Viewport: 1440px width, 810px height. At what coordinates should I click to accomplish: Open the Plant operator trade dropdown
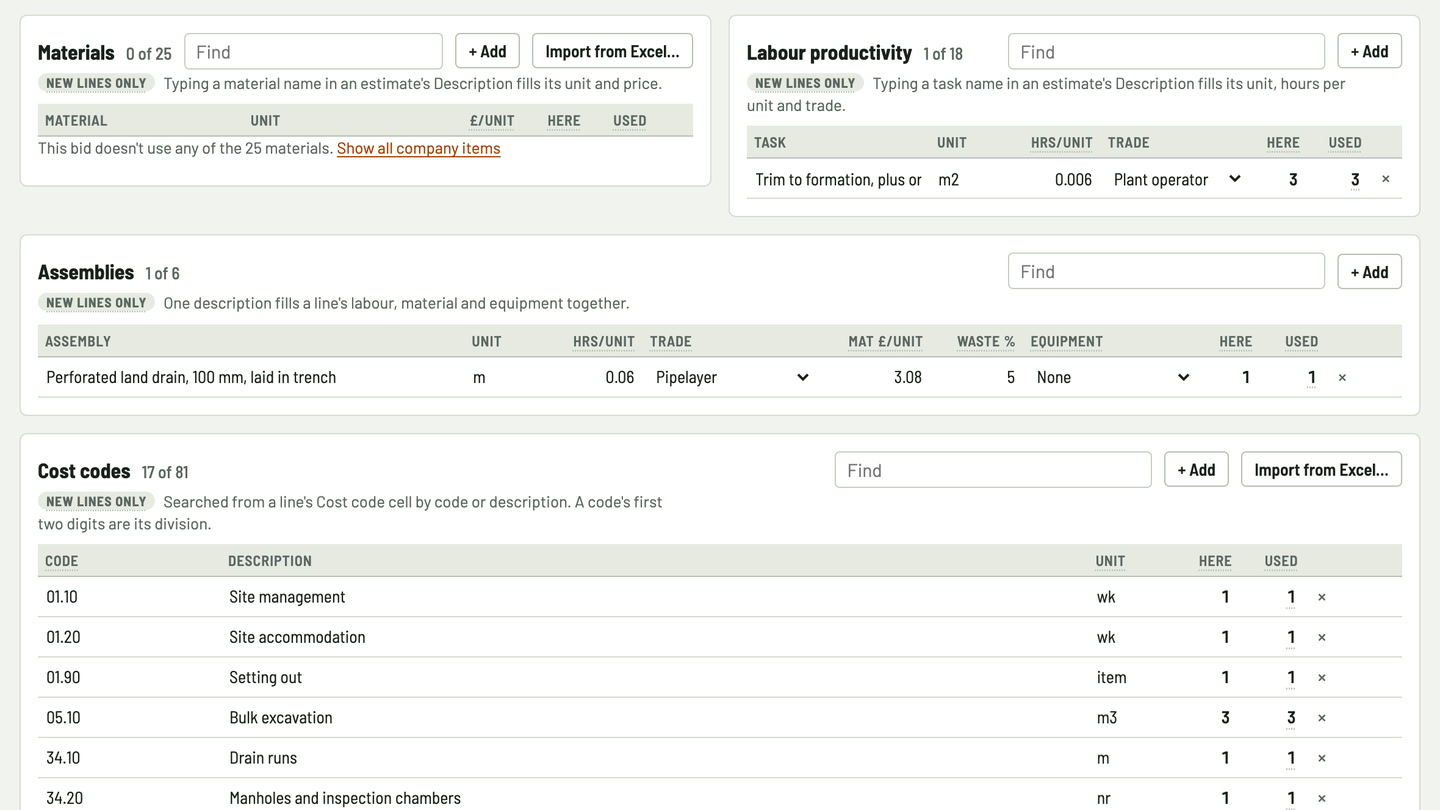tap(1177, 179)
